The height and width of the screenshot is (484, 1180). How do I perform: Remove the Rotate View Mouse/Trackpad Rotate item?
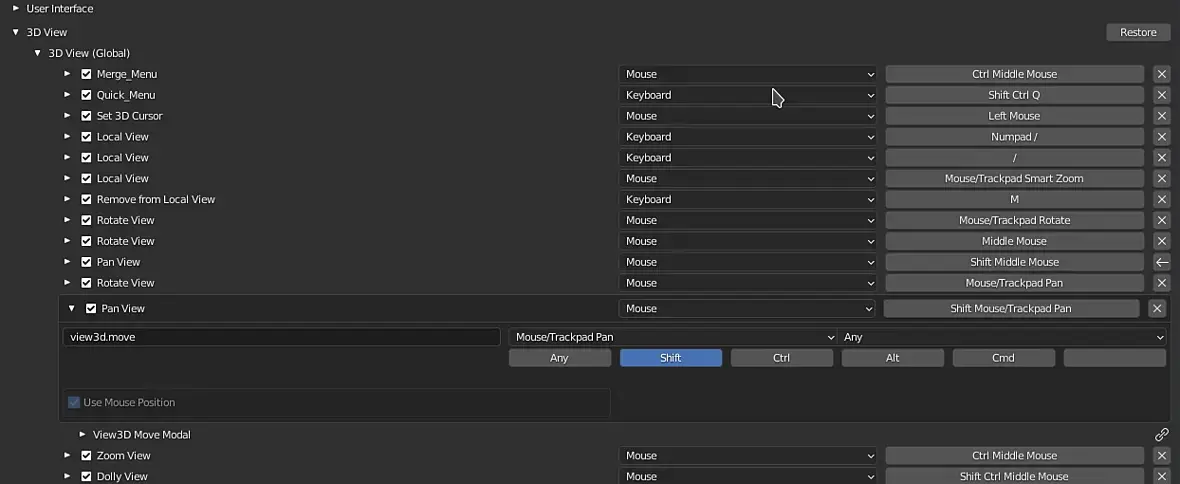1161,220
